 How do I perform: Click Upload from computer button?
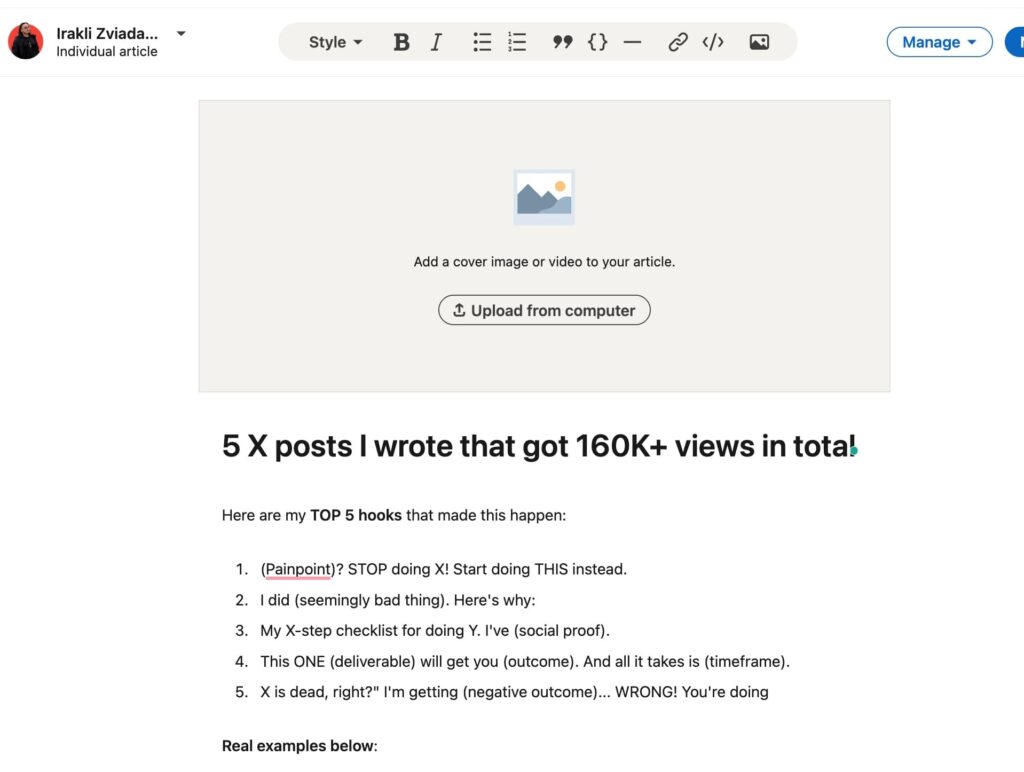544,310
